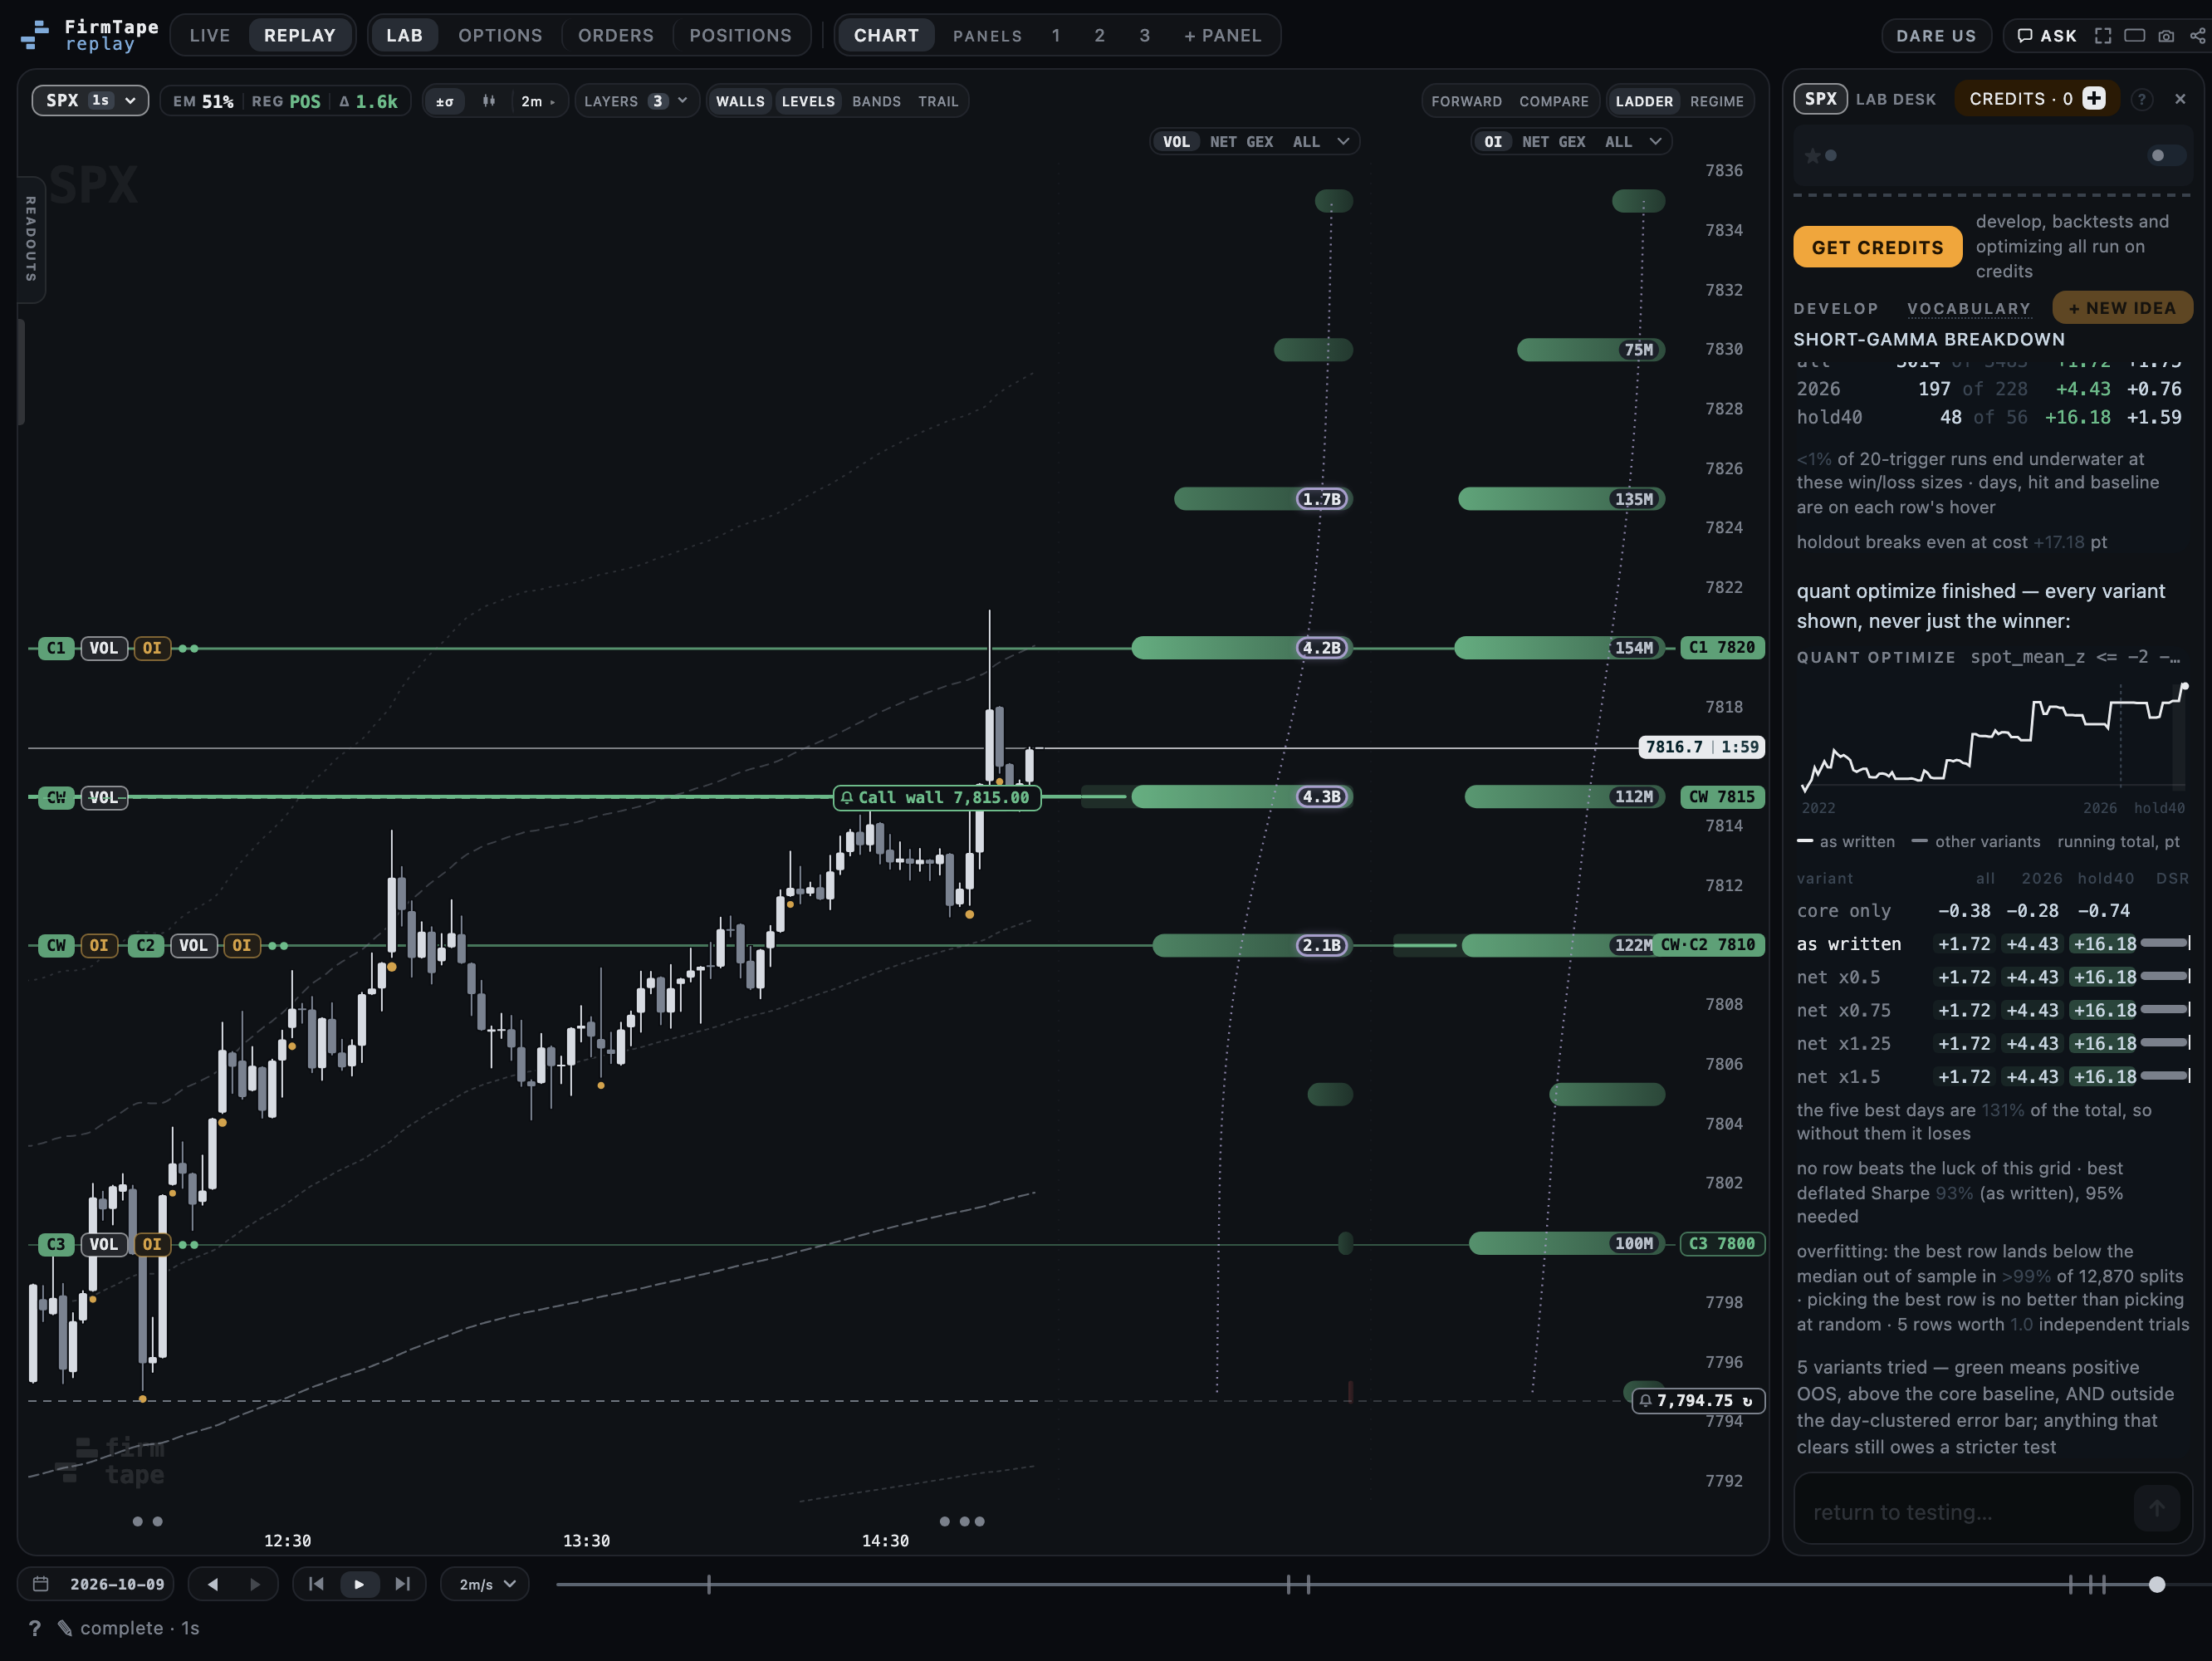
Task: Click the replay timeline scrubber handle
Action: pyautogui.click(x=2157, y=1584)
